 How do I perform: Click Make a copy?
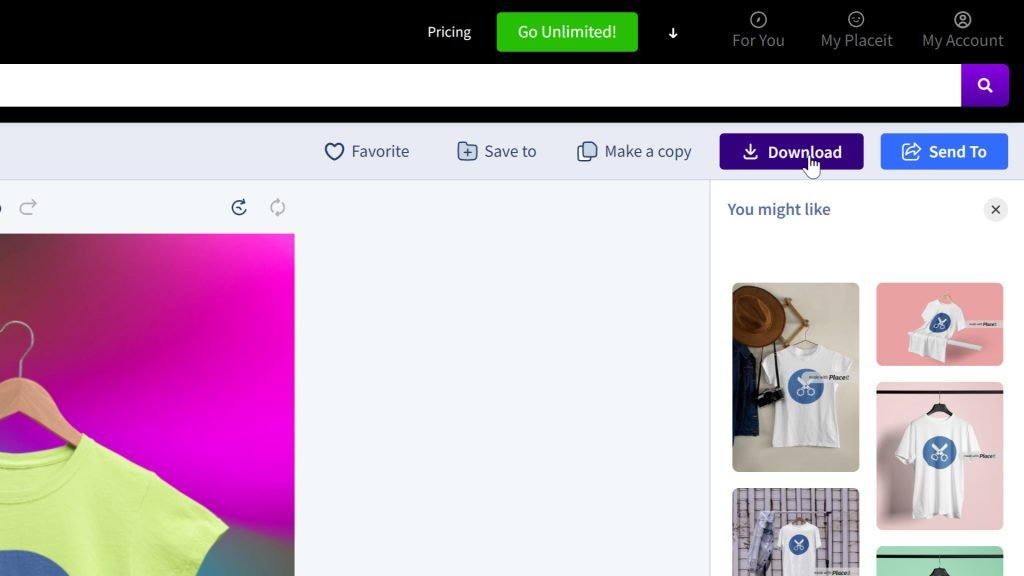coord(634,152)
